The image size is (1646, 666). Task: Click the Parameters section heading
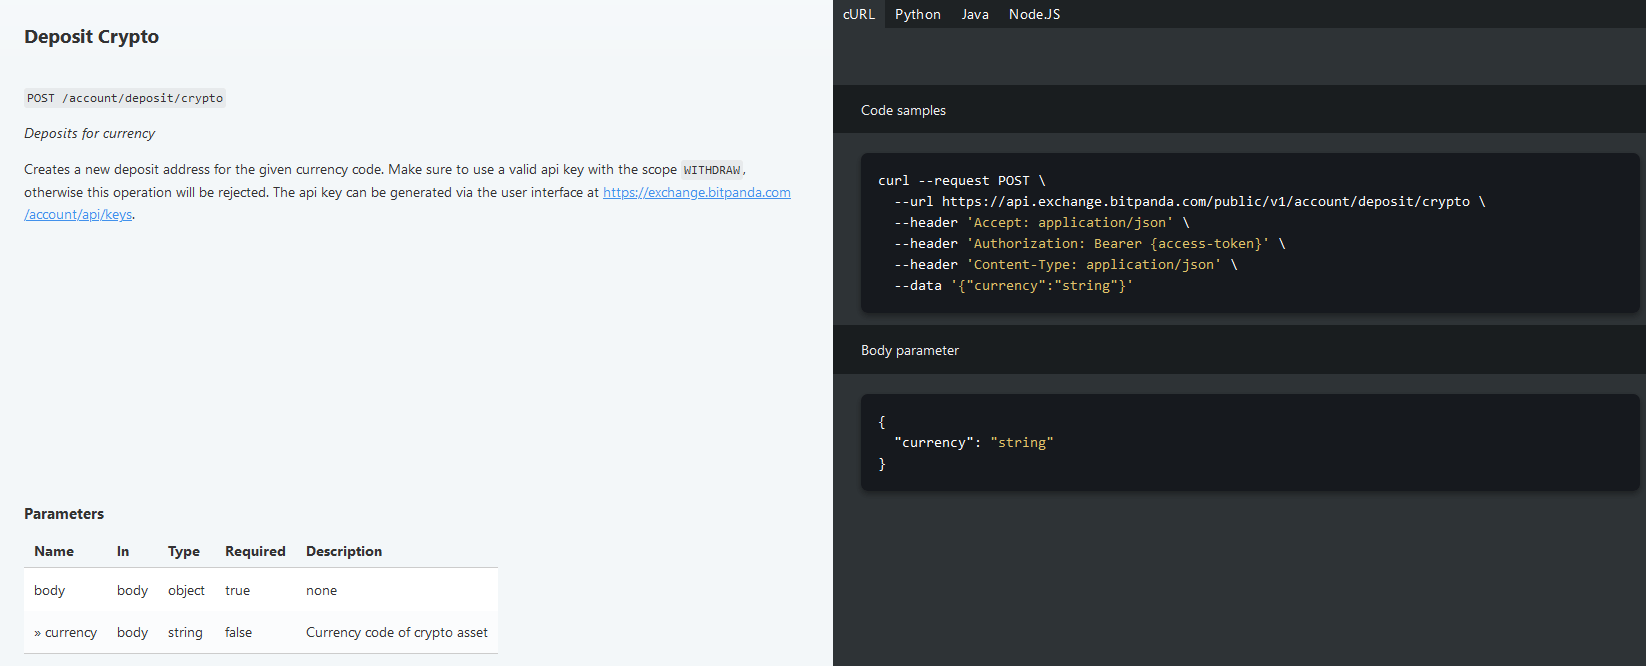(64, 514)
